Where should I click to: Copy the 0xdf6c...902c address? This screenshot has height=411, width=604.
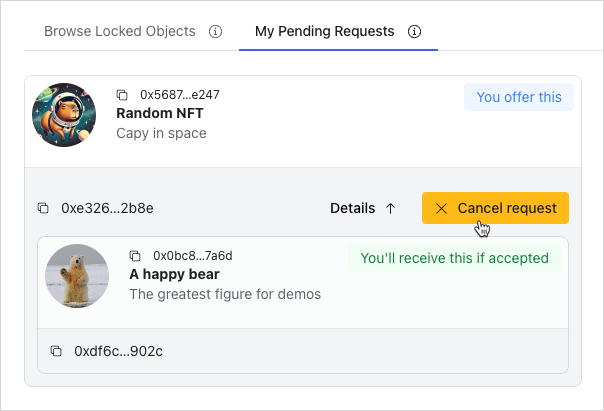point(56,351)
